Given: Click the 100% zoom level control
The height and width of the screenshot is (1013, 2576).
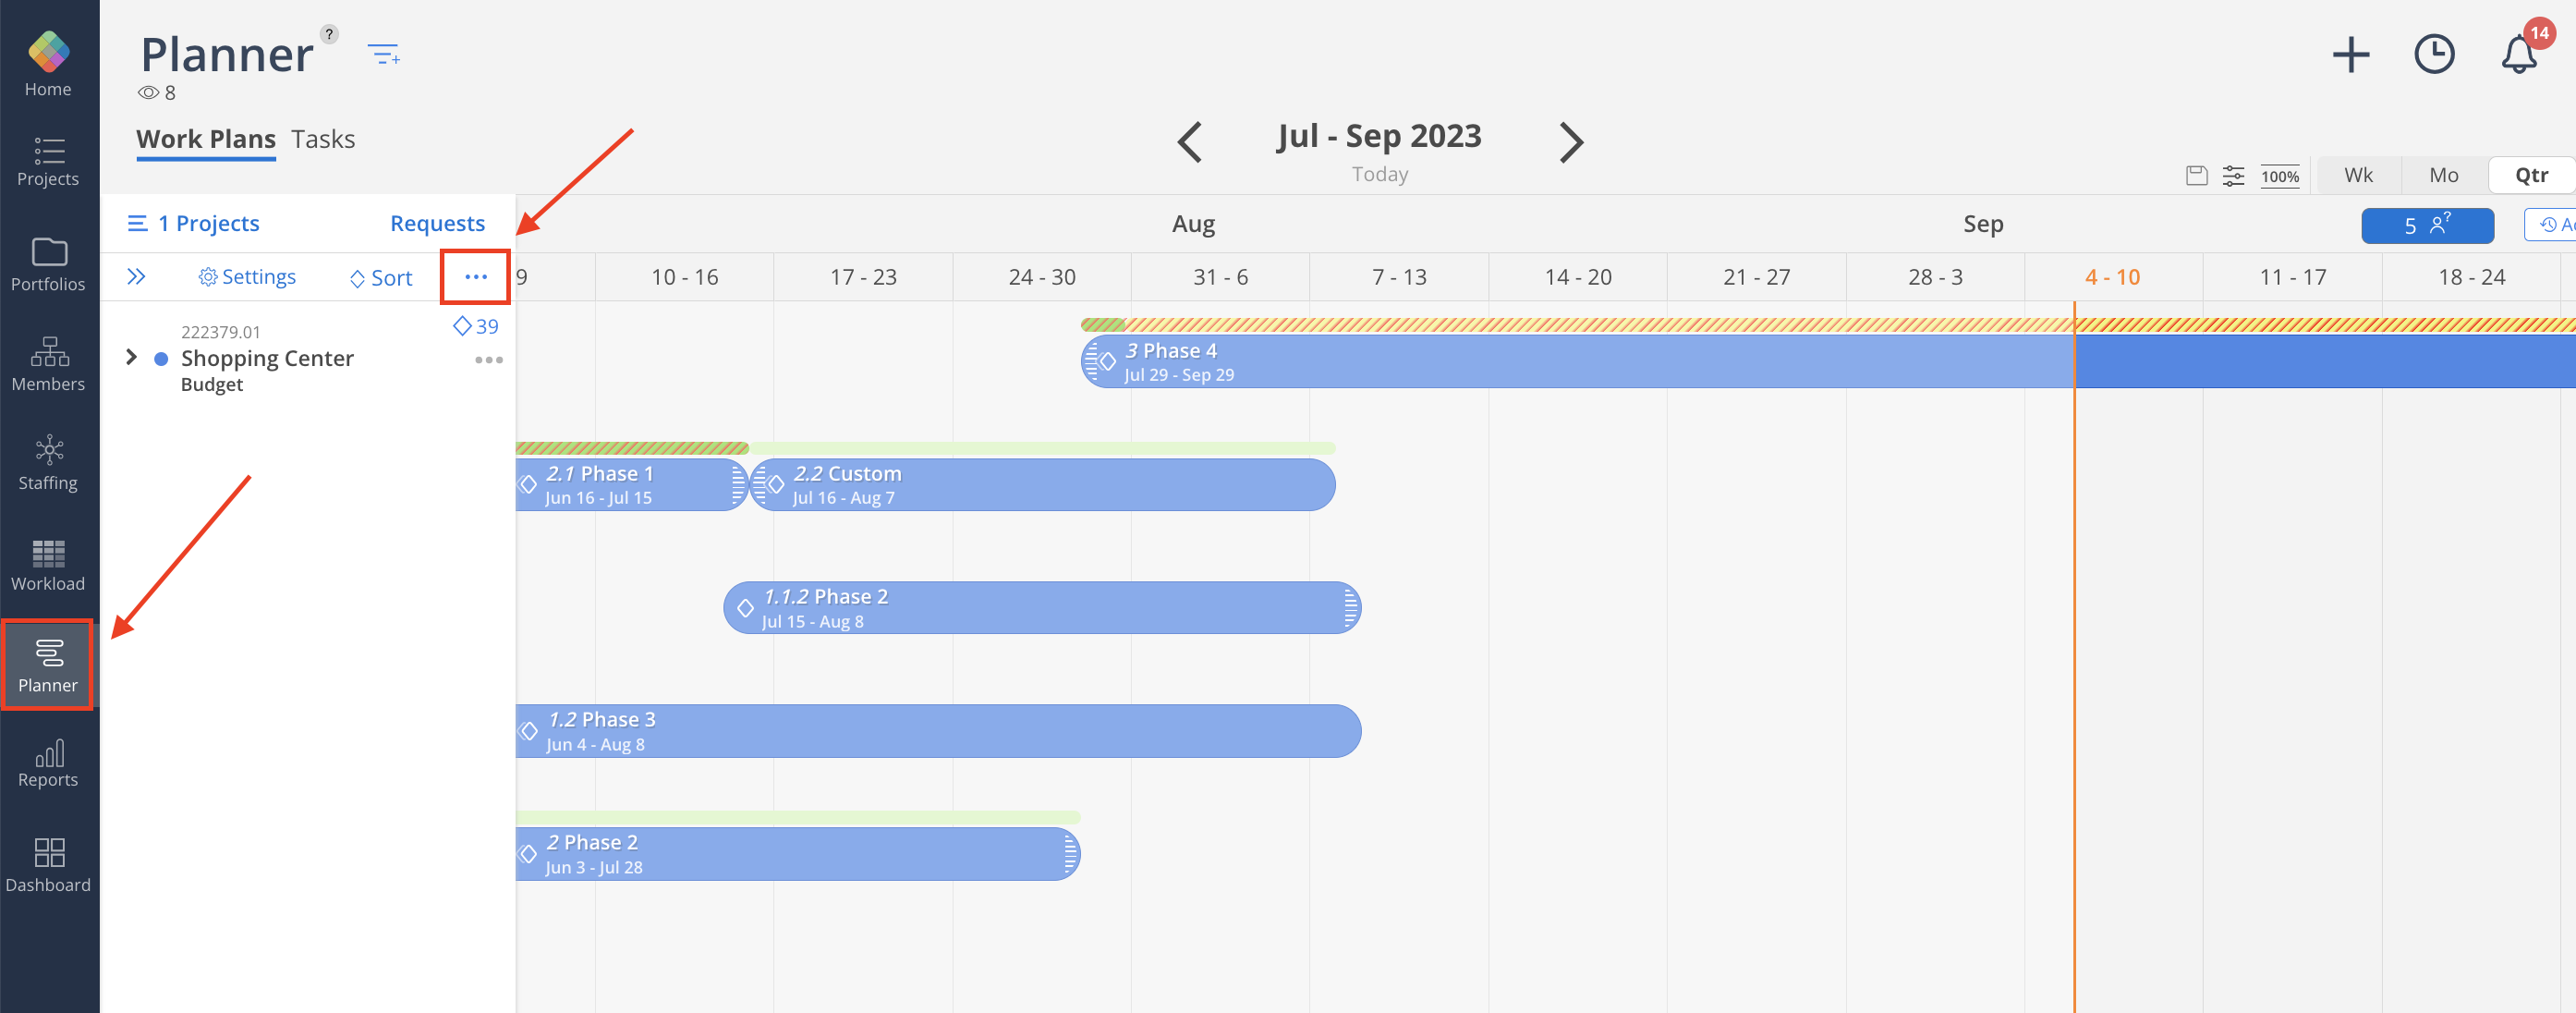Looking at the screenshot, I should [x=2279, y=177].
